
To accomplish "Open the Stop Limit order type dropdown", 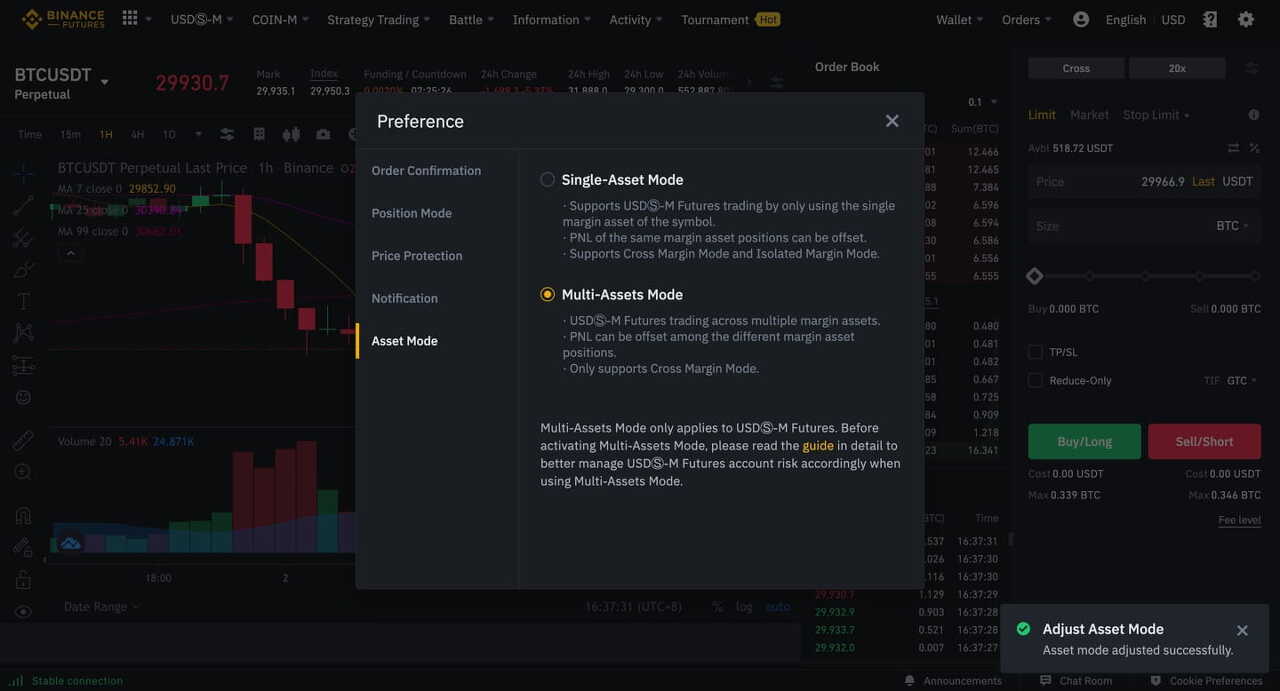I will coord(1156,115).
